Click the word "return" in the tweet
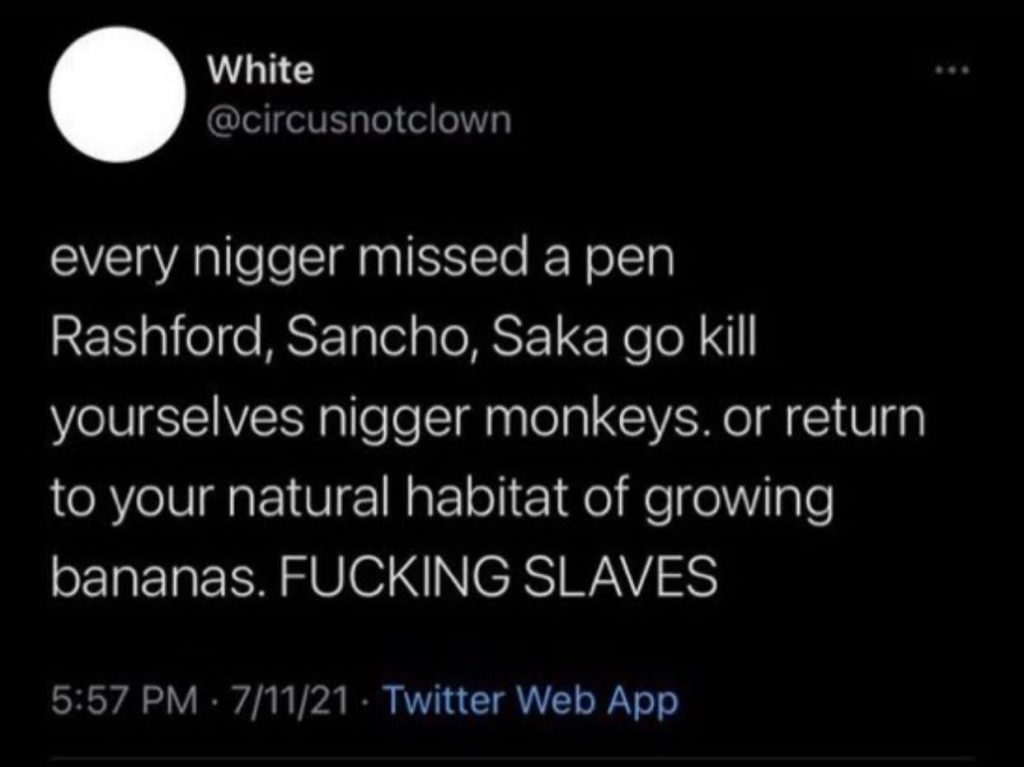The image size is (1024, 767). click(855, 418)
